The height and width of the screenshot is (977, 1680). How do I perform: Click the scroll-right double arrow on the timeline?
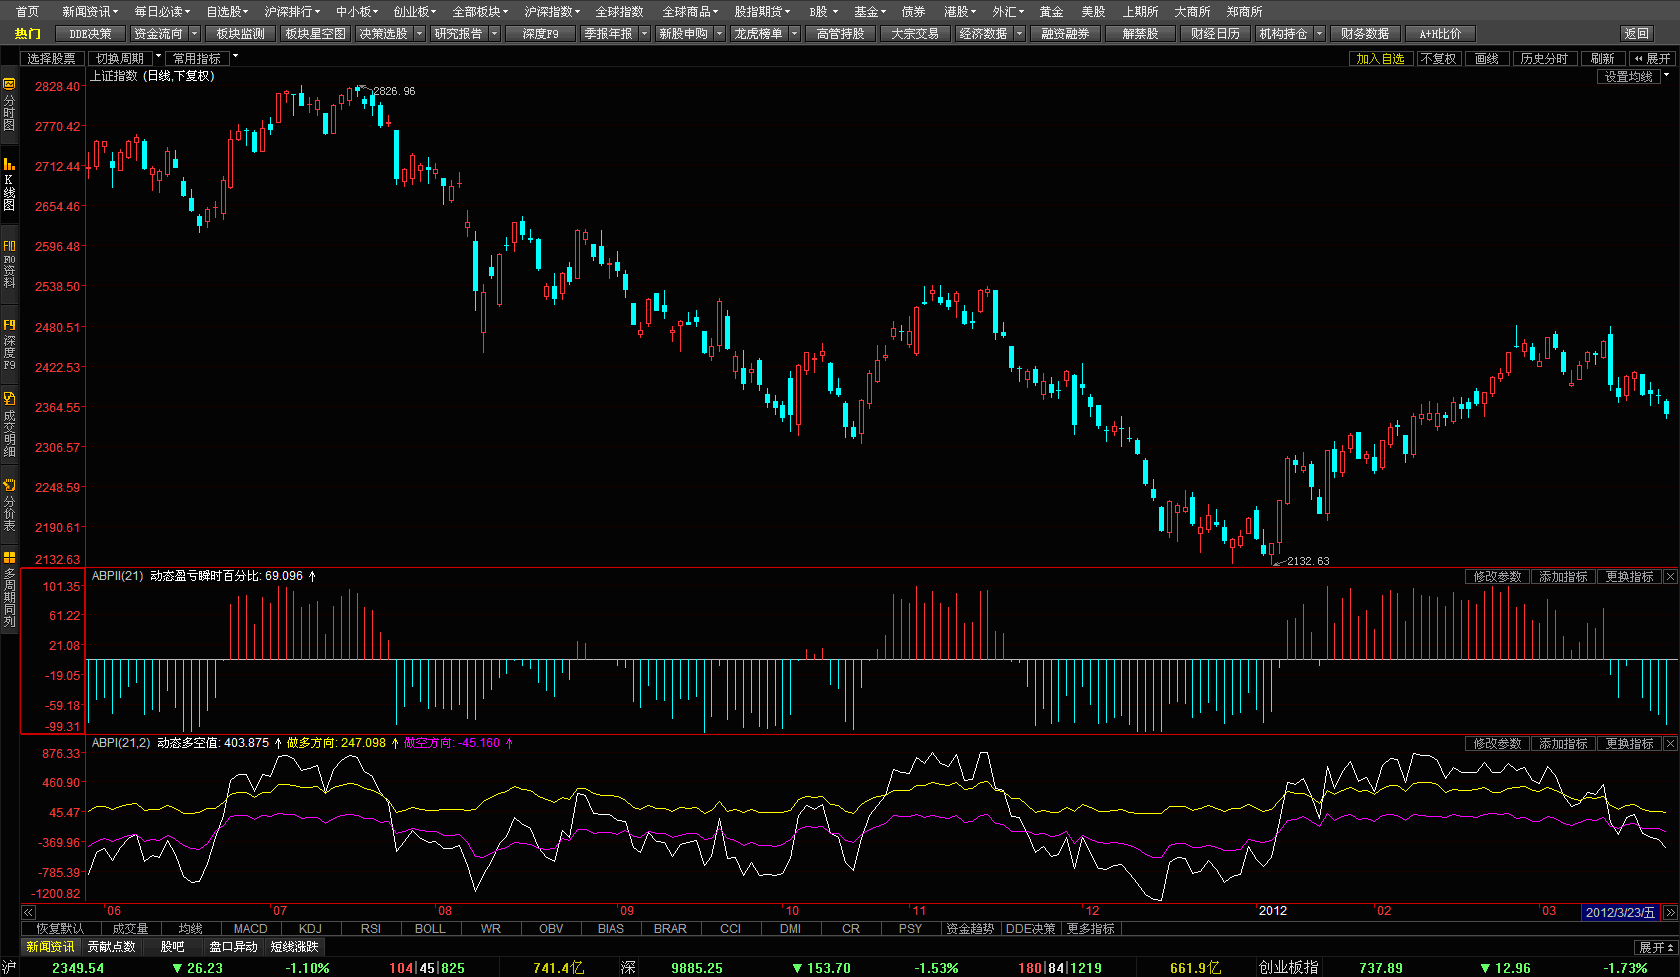click(1670, 912)
